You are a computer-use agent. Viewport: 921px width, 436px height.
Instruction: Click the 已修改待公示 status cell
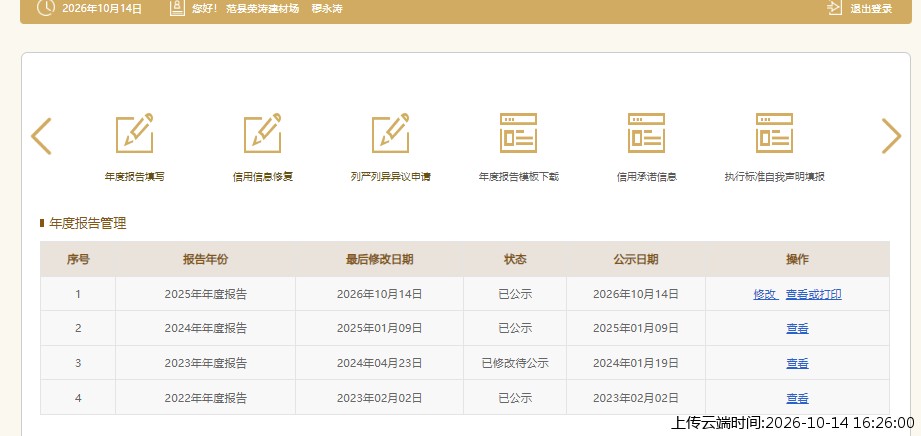coord(515,363)
